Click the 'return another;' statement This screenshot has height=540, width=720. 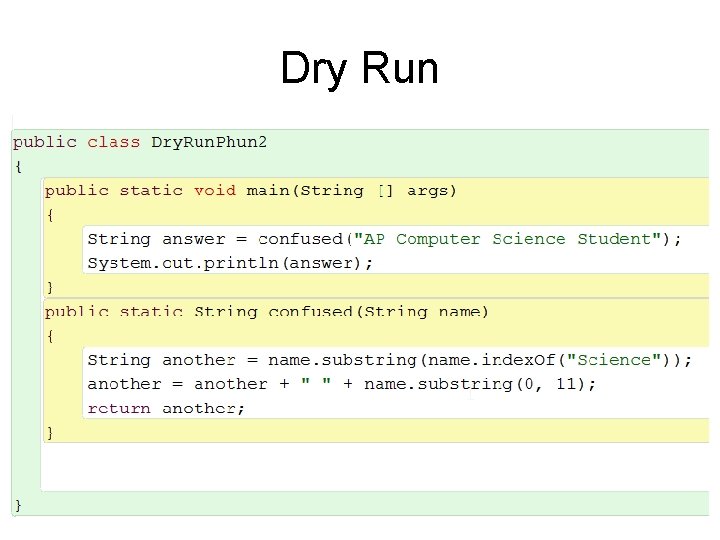[166, 408]
